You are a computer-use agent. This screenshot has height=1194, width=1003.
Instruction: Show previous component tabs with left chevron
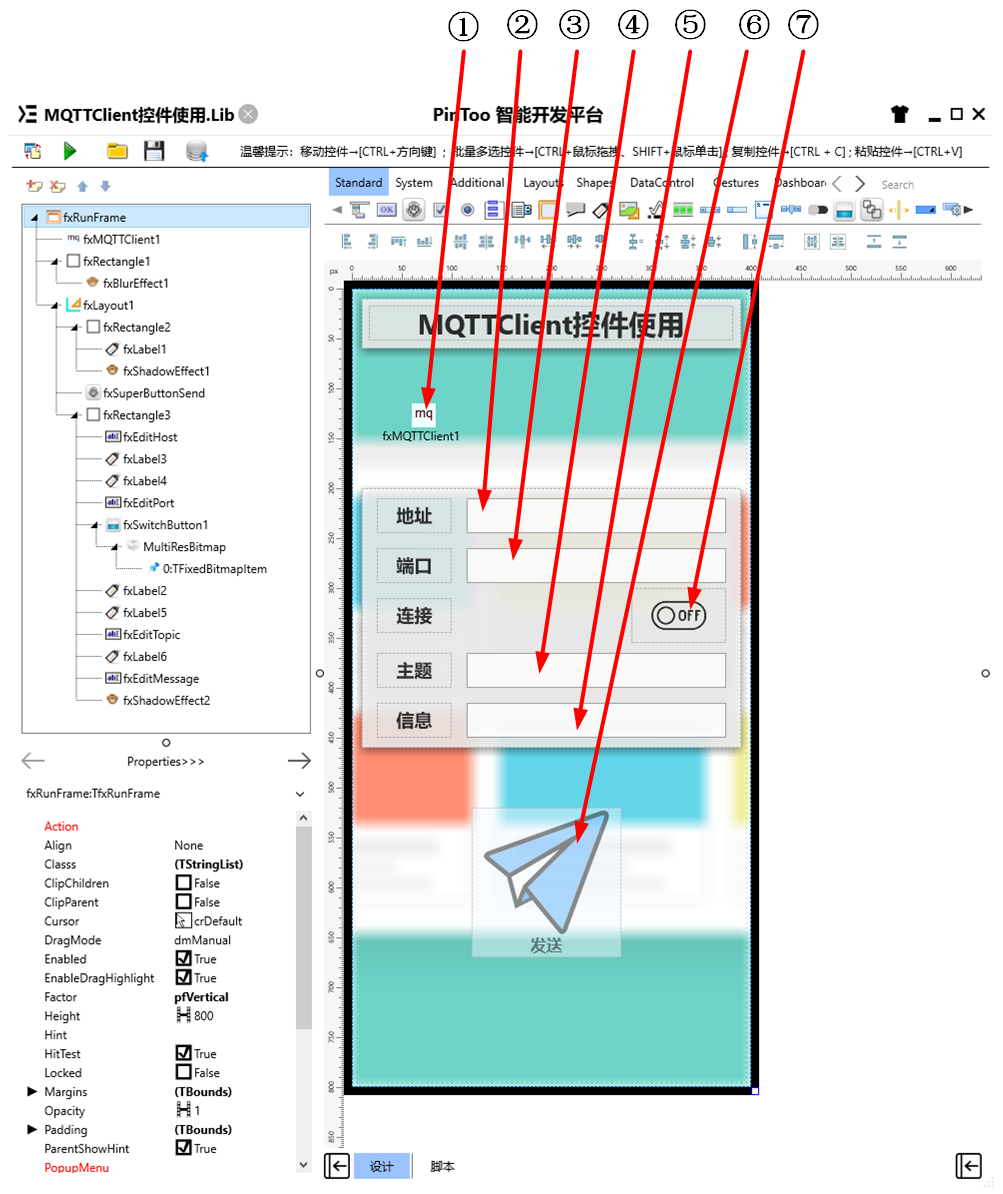[x=837, y=184]
